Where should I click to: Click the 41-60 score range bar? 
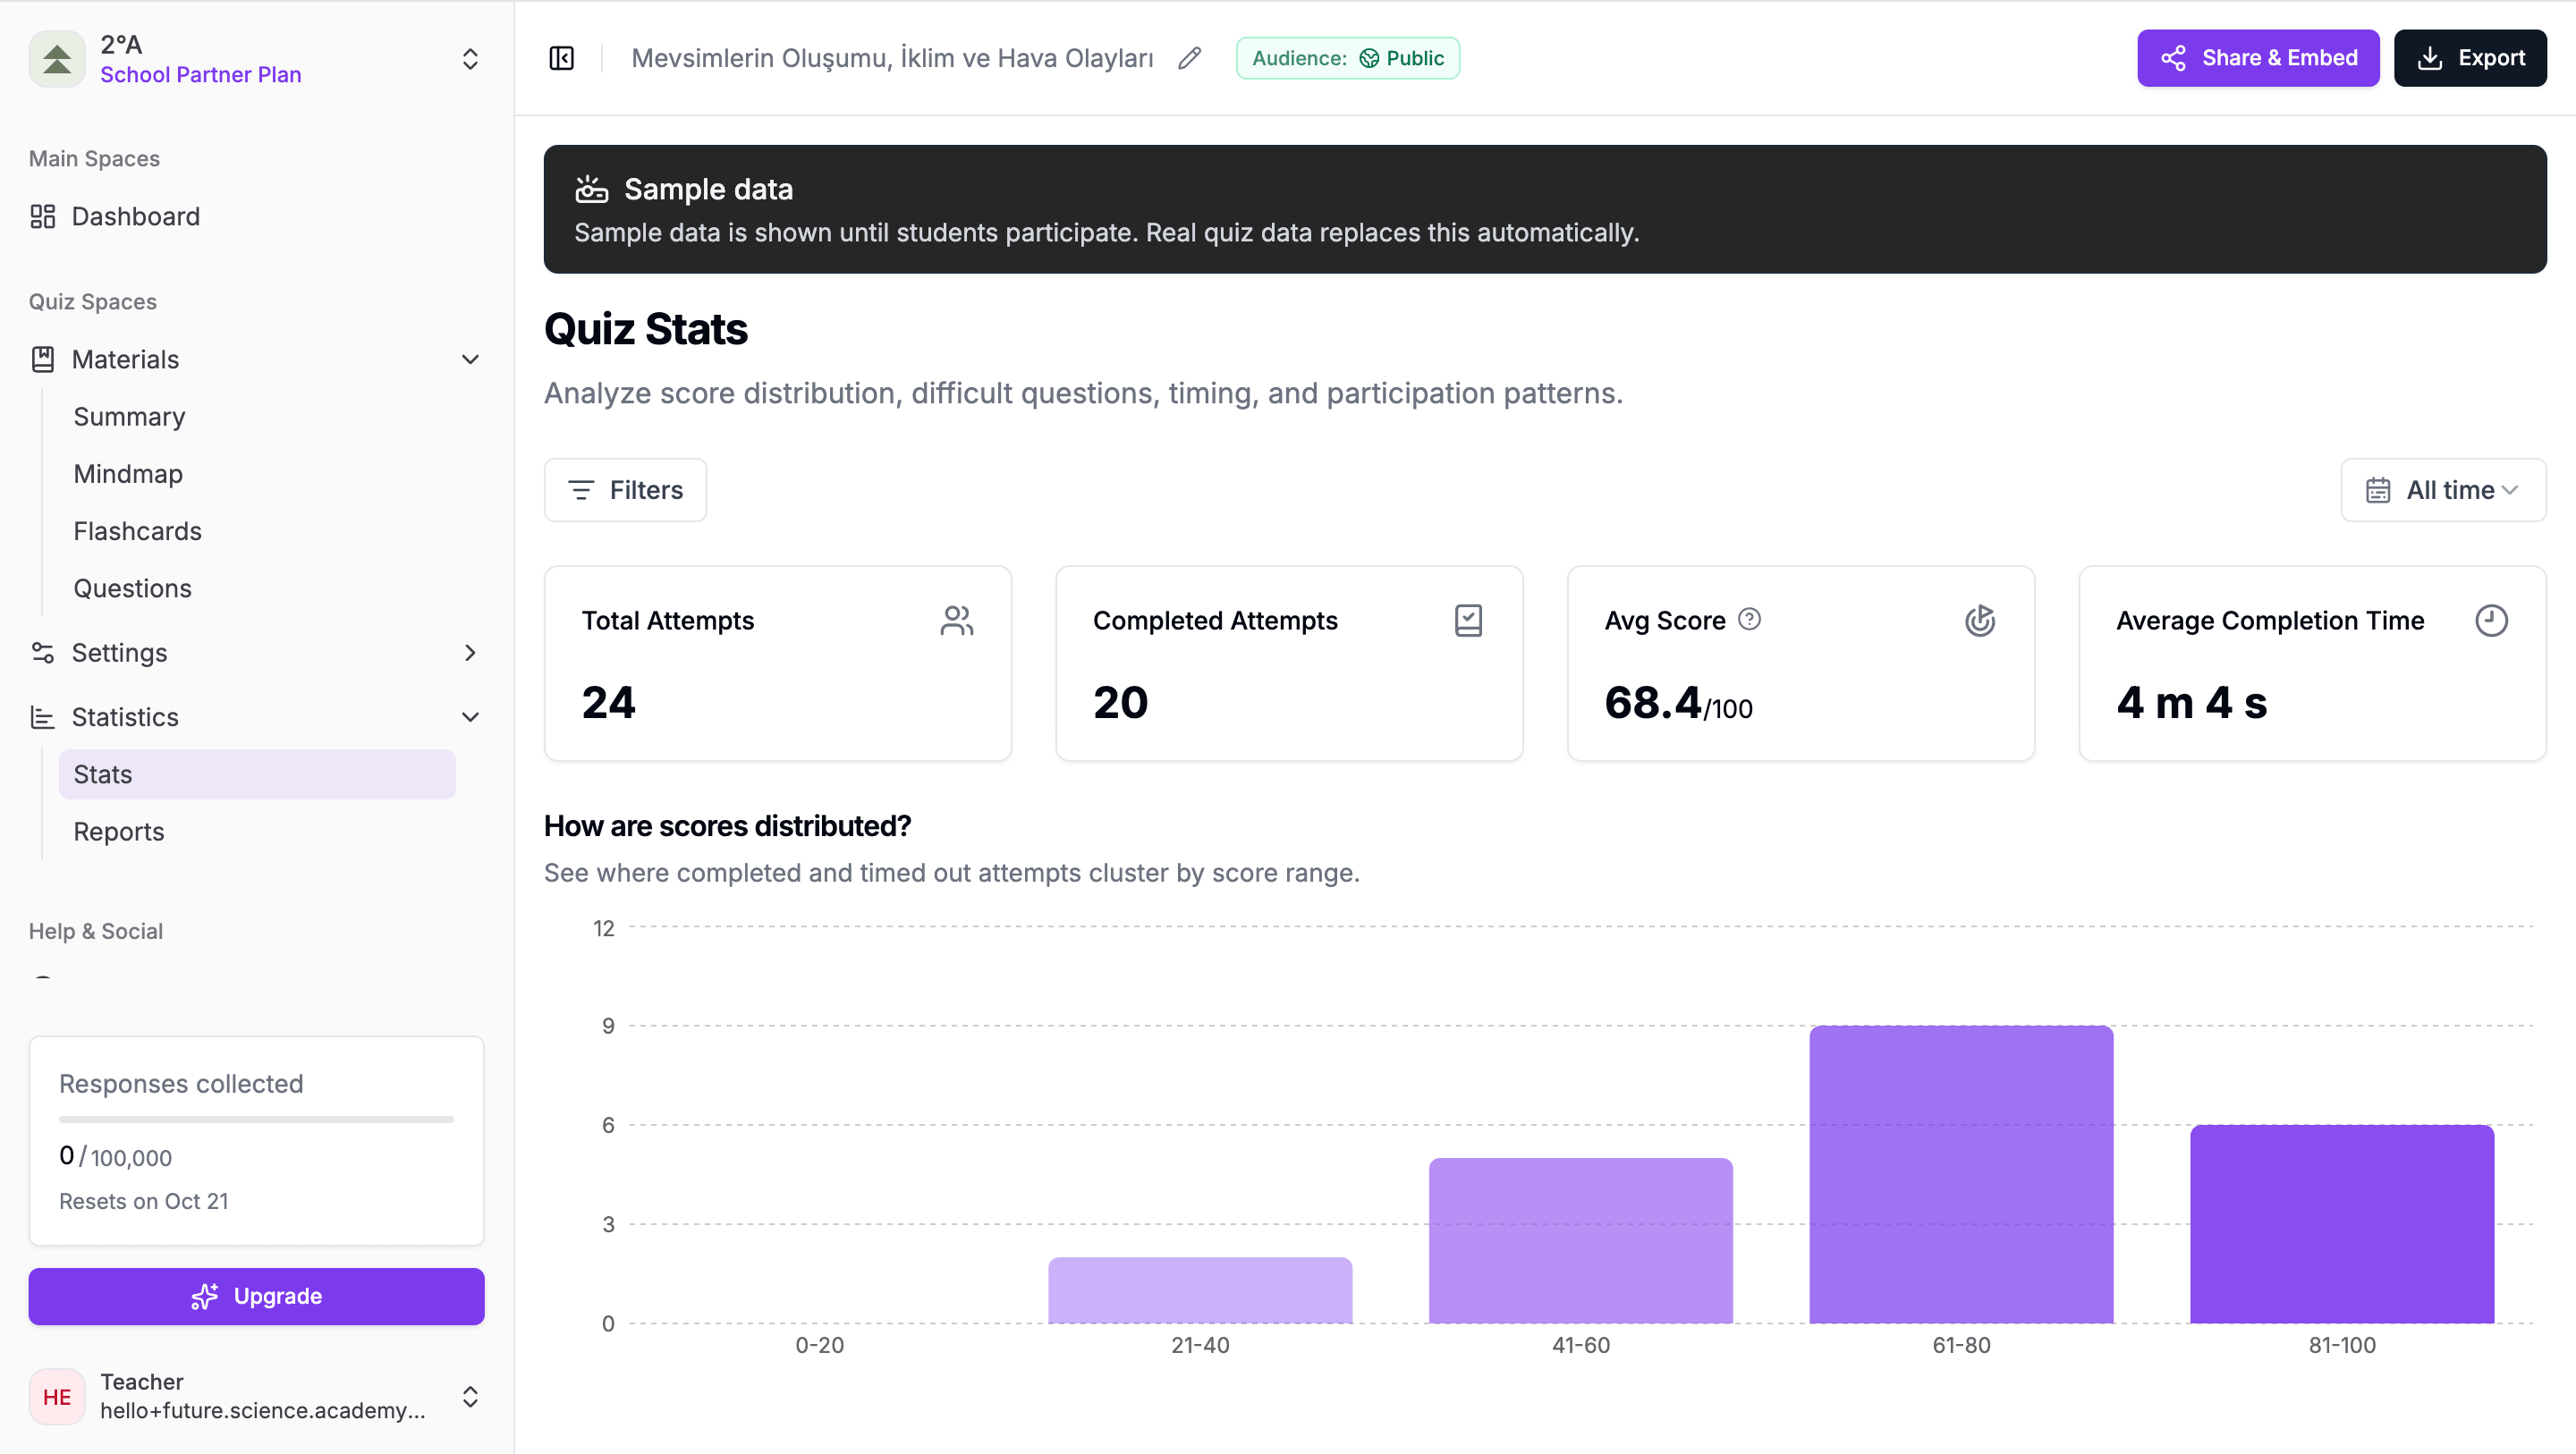click(x=1580, y=1240)
